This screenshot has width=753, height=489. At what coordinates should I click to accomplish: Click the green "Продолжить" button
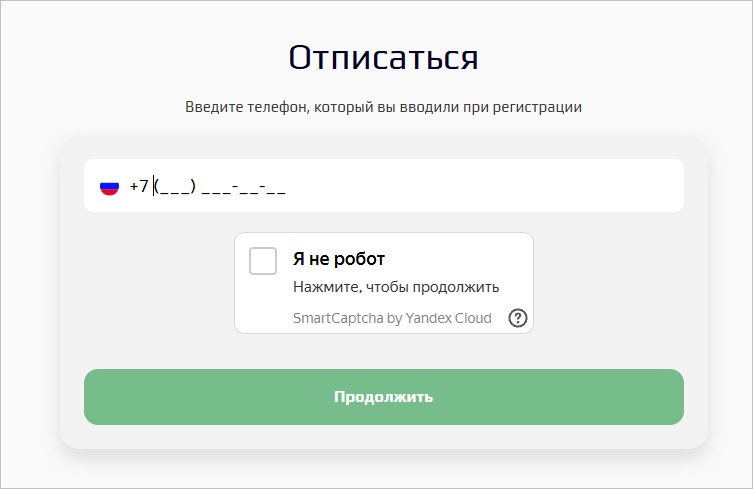point(384,397)
